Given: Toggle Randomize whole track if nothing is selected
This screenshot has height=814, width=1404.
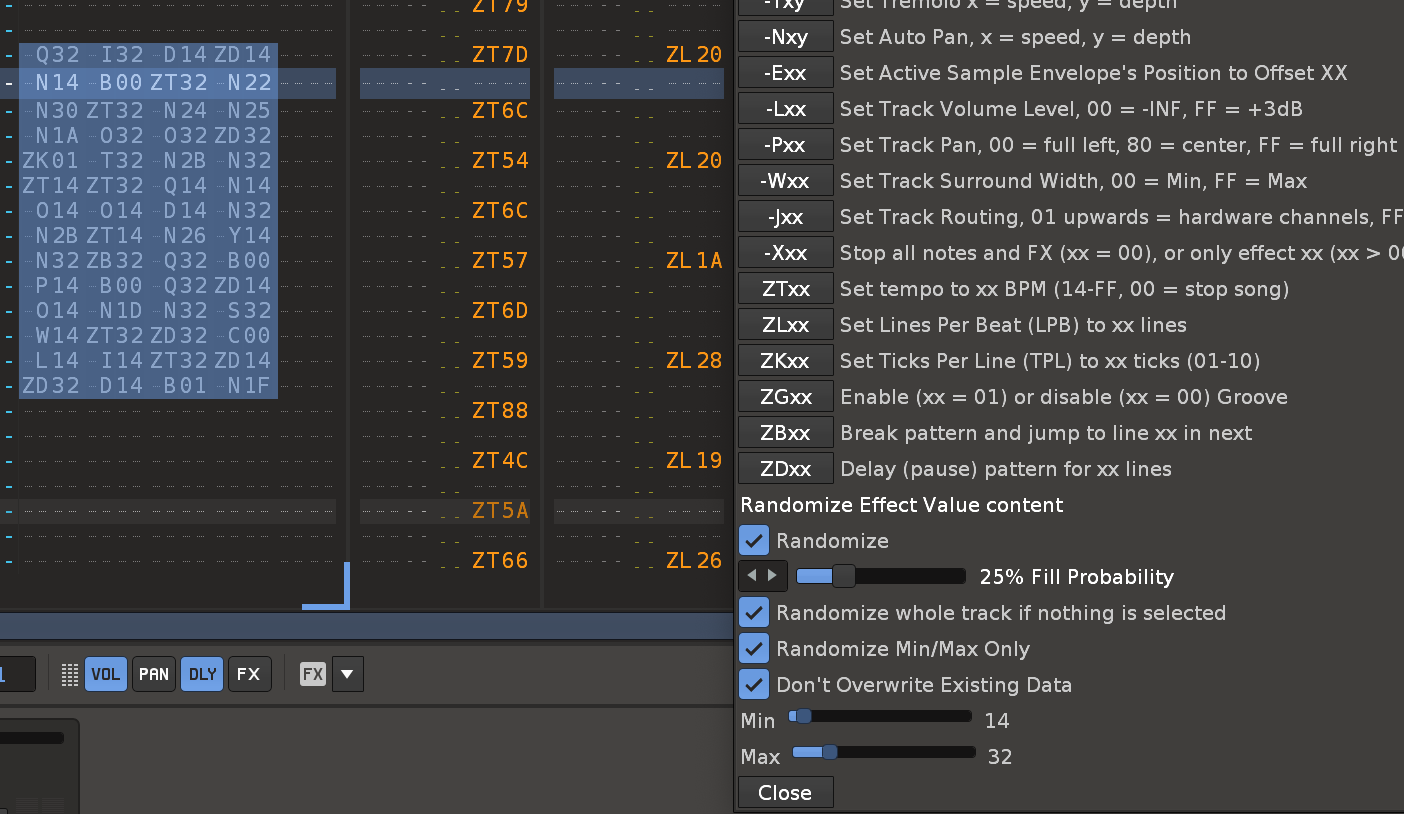Looking at the screenshot, I should (x=754, y=613).
